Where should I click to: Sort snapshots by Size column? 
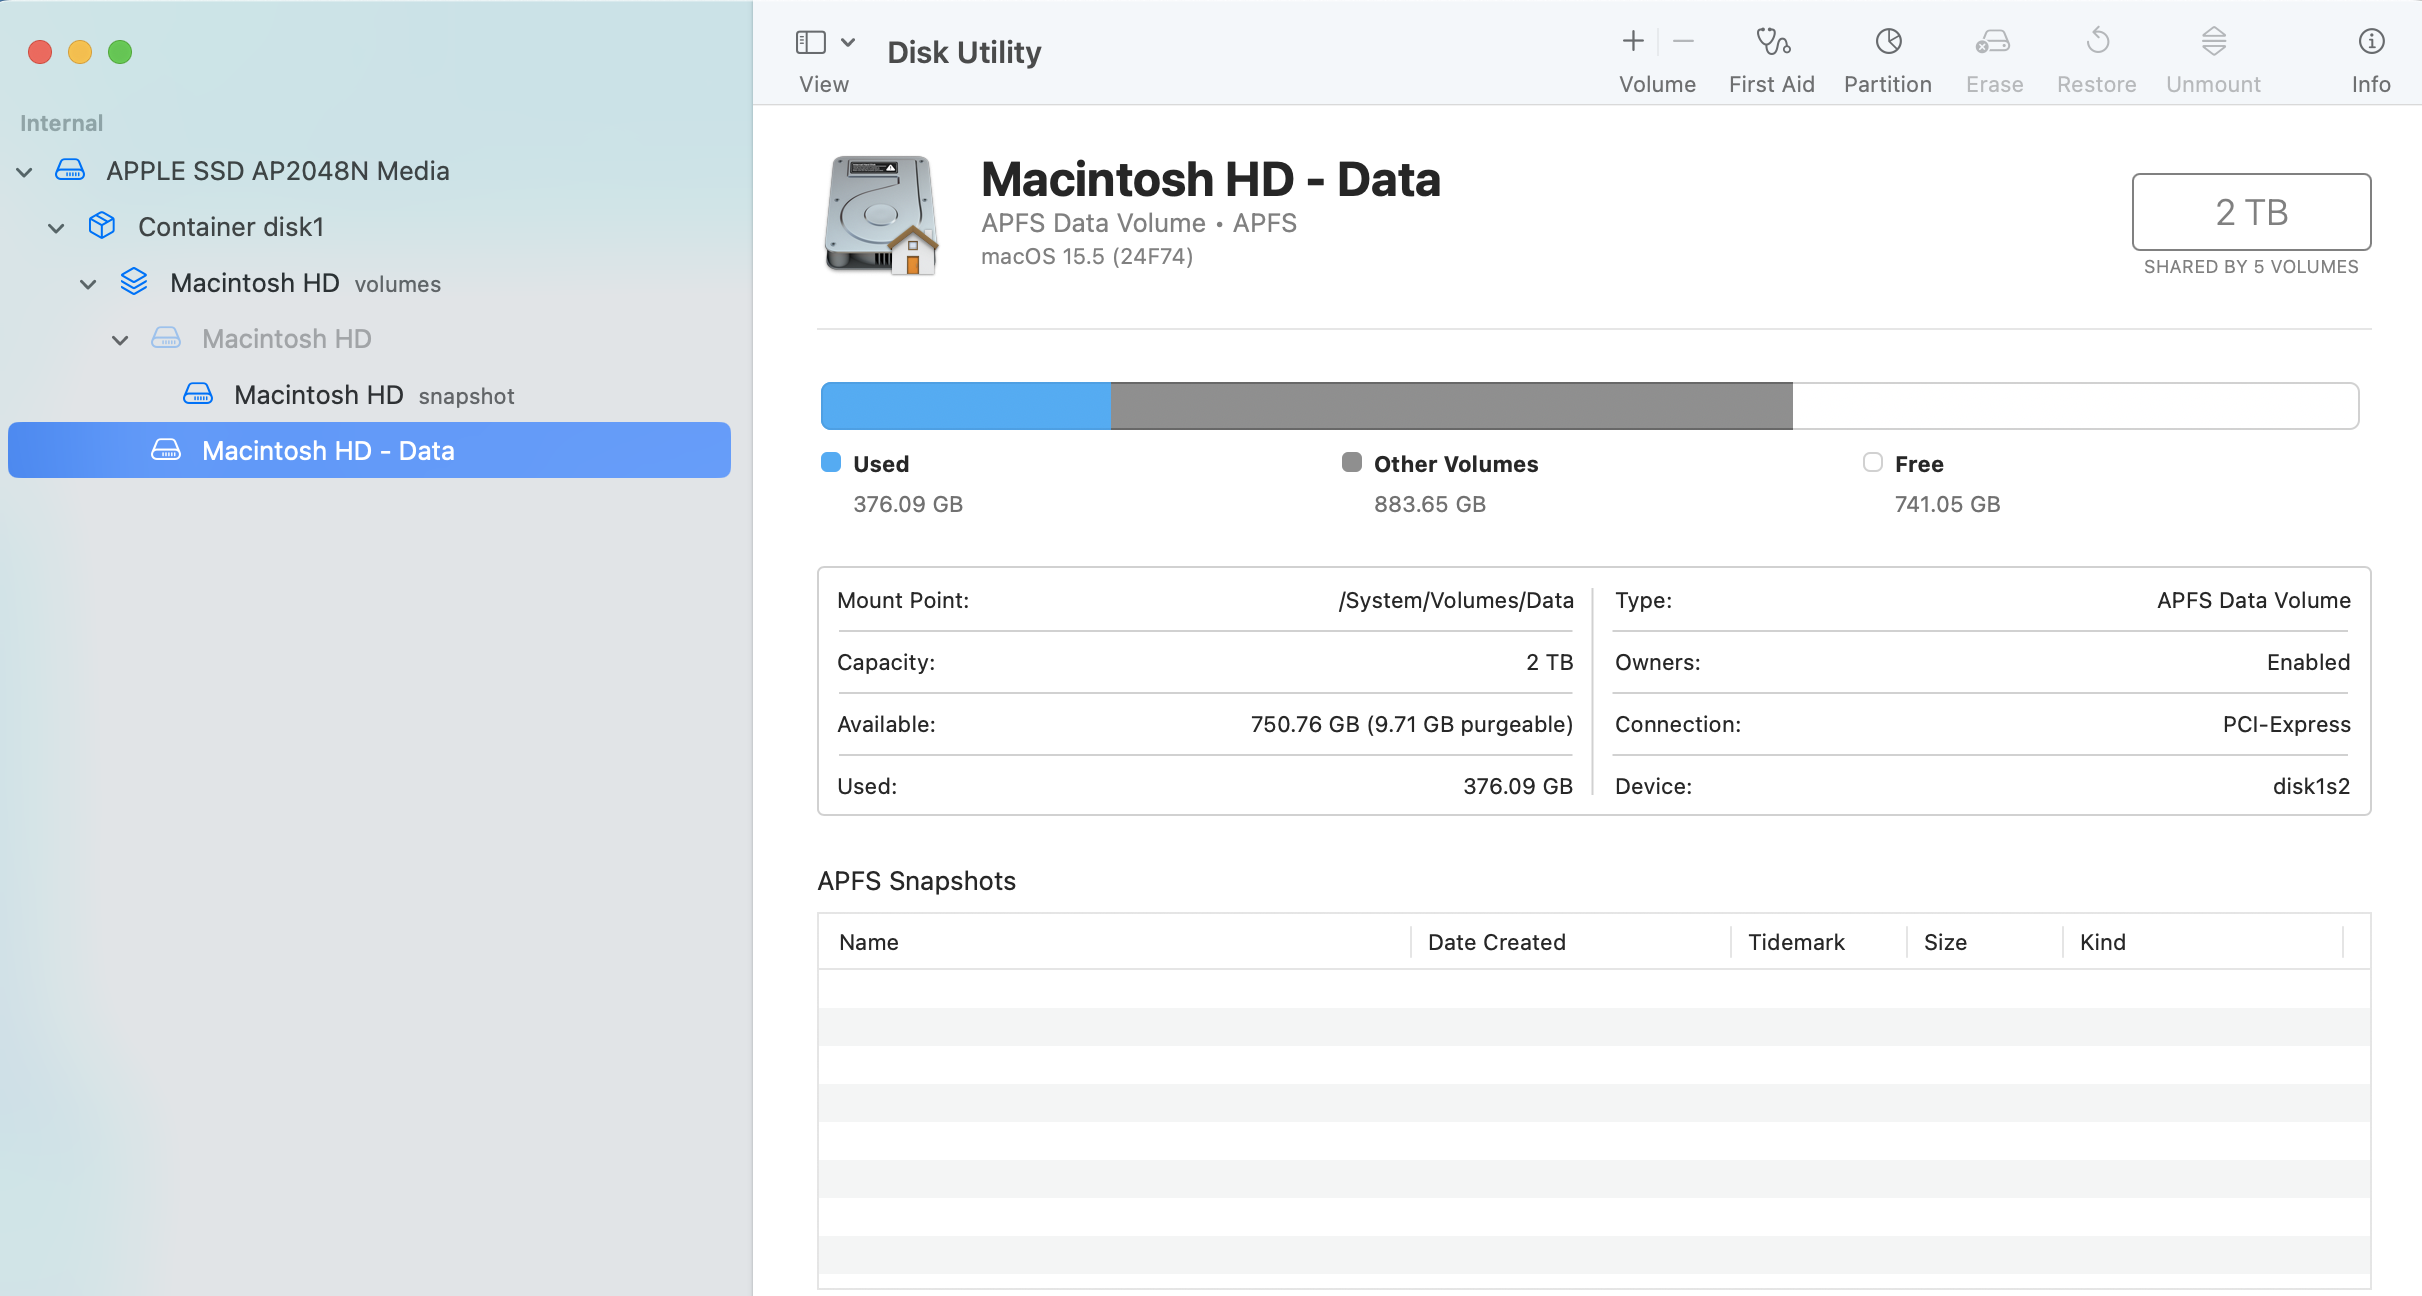click(1985, 942)
